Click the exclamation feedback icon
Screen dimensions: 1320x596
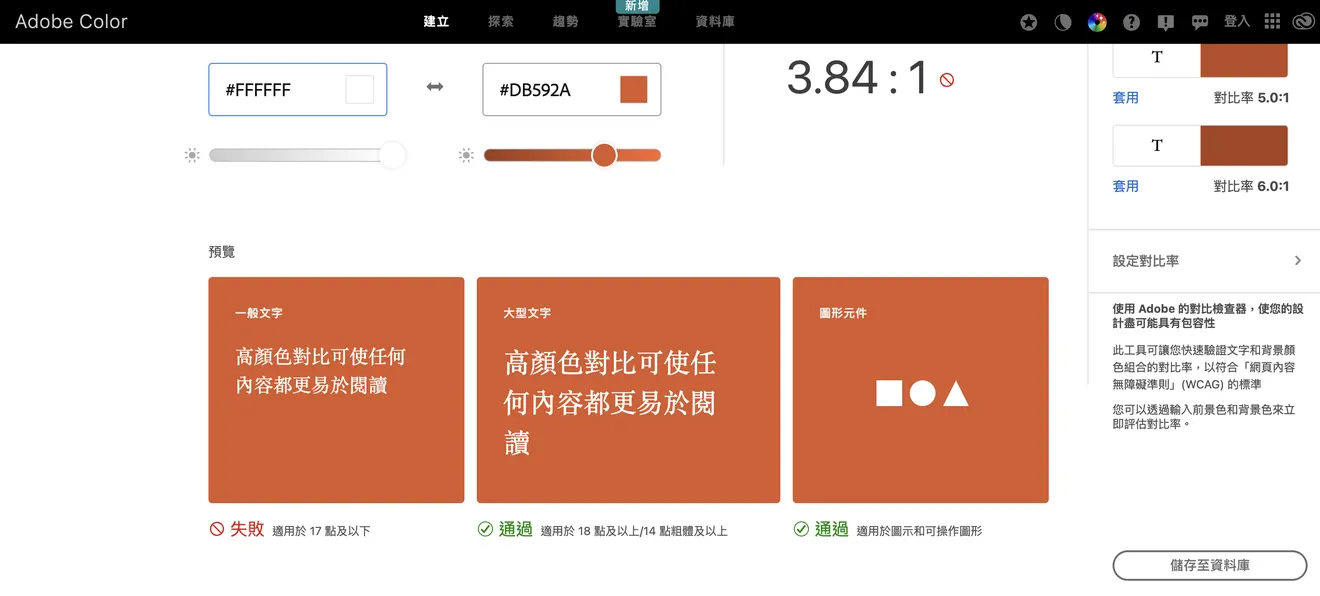1165,22
